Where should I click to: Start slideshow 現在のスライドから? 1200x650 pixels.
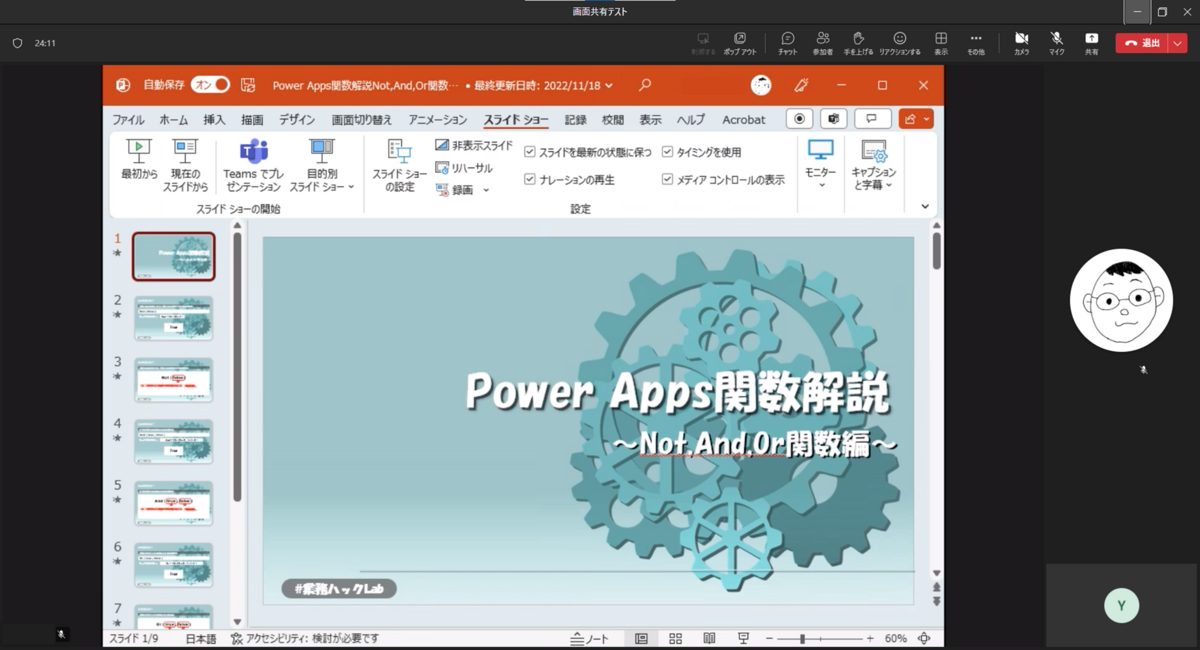point(186,165)
